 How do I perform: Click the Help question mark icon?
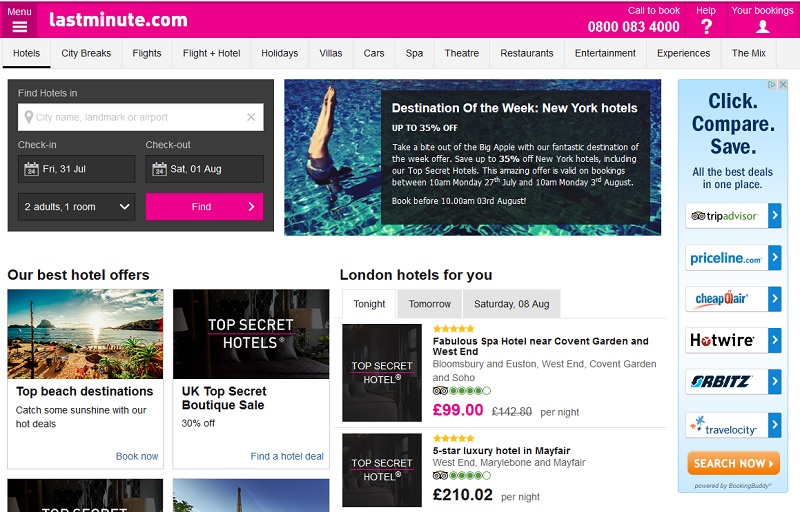click(x=706, y=27)
